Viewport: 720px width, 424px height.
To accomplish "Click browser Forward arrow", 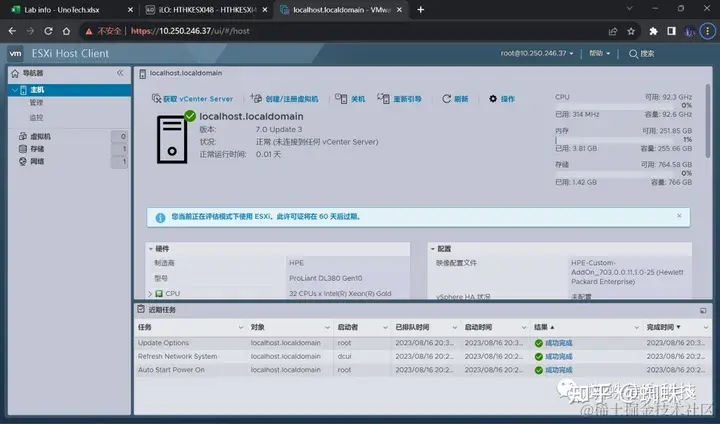I will (30, 31).
